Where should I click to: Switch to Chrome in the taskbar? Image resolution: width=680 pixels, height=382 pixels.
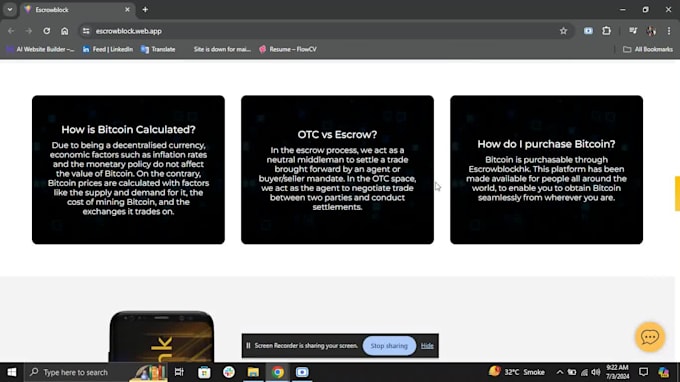pos(278,372)
